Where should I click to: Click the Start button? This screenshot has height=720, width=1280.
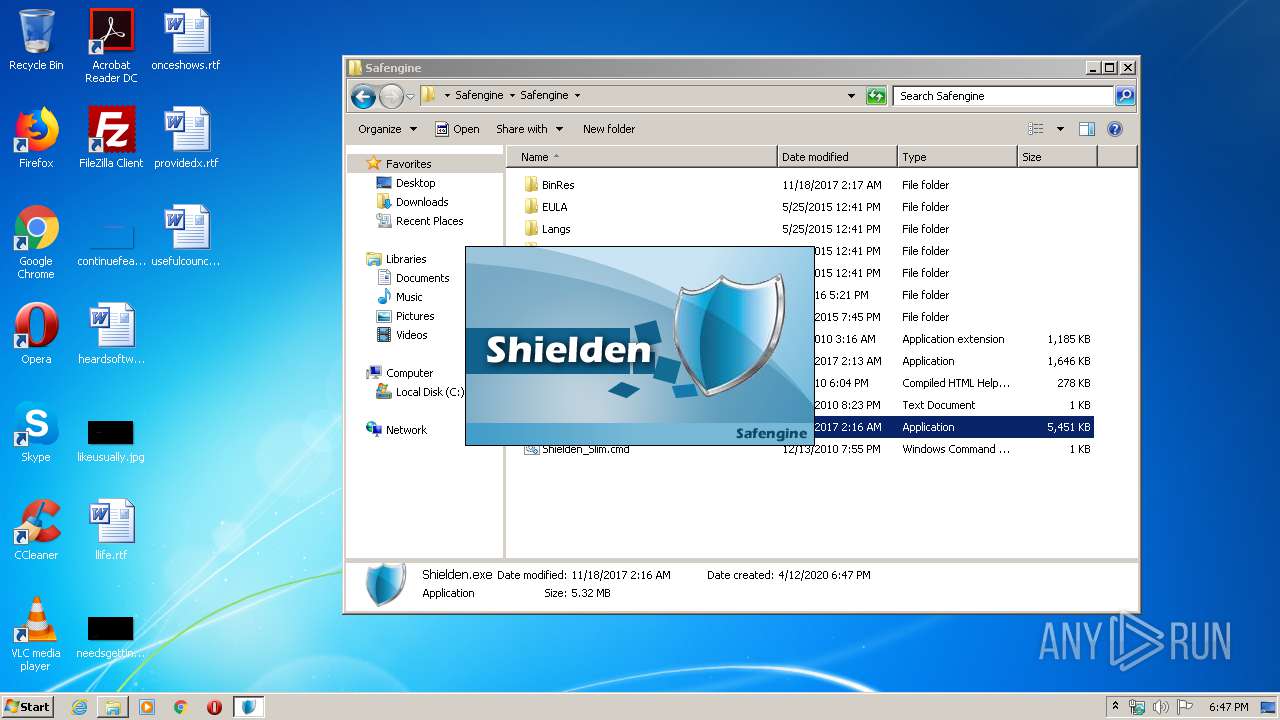coord(28,707)
